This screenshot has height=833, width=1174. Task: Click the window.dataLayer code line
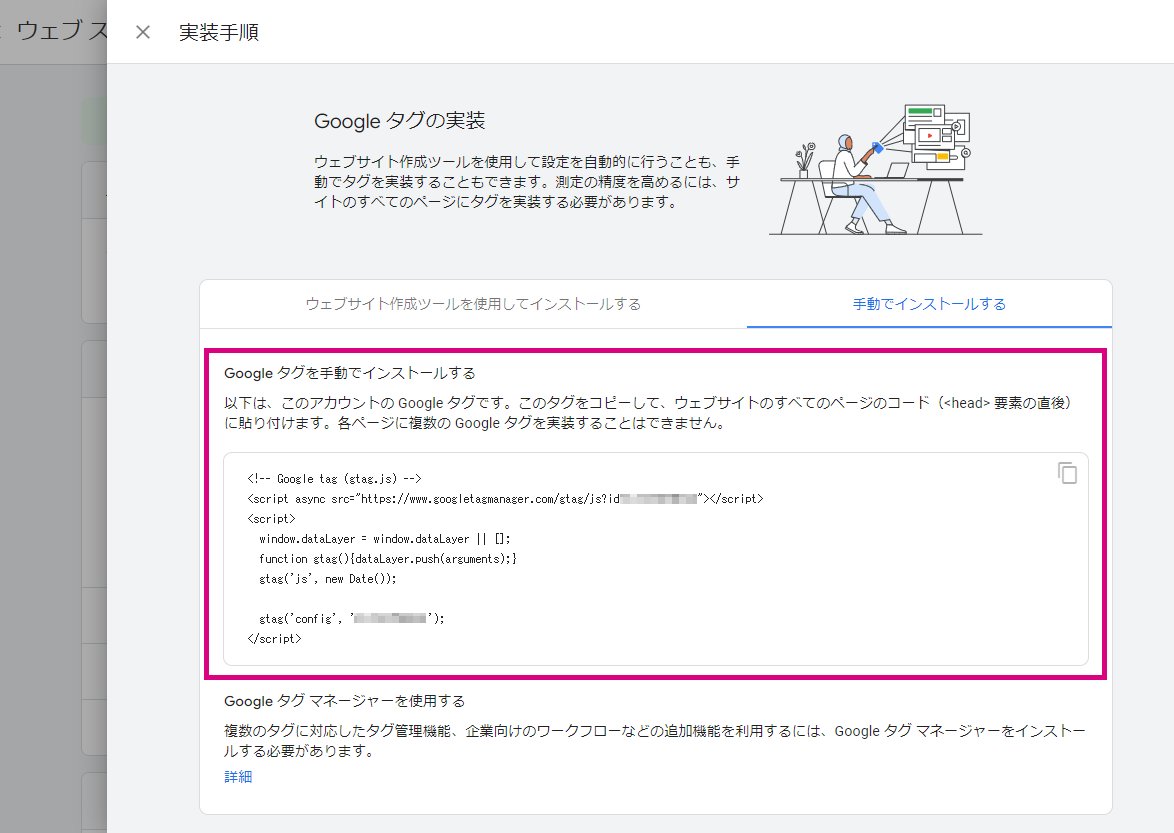click(x=385, y=539)
